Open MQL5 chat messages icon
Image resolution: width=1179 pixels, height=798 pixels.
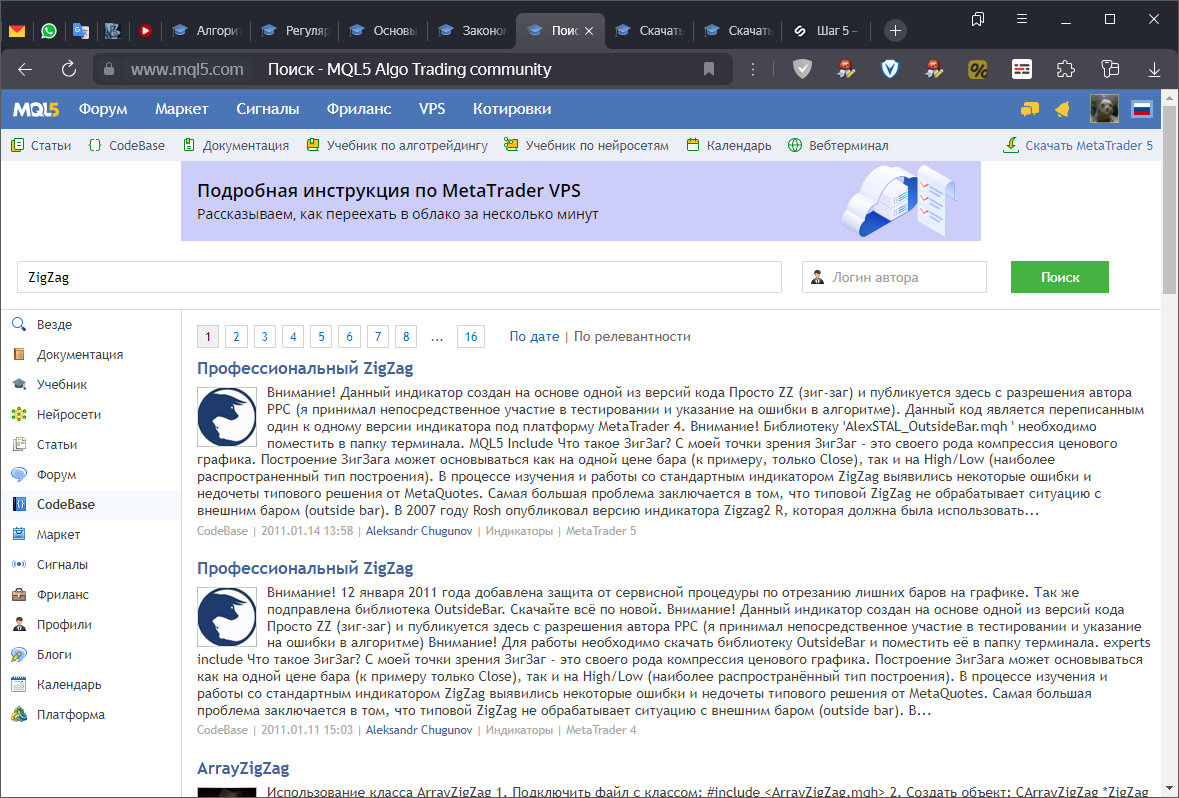(x=1029, y=109)
